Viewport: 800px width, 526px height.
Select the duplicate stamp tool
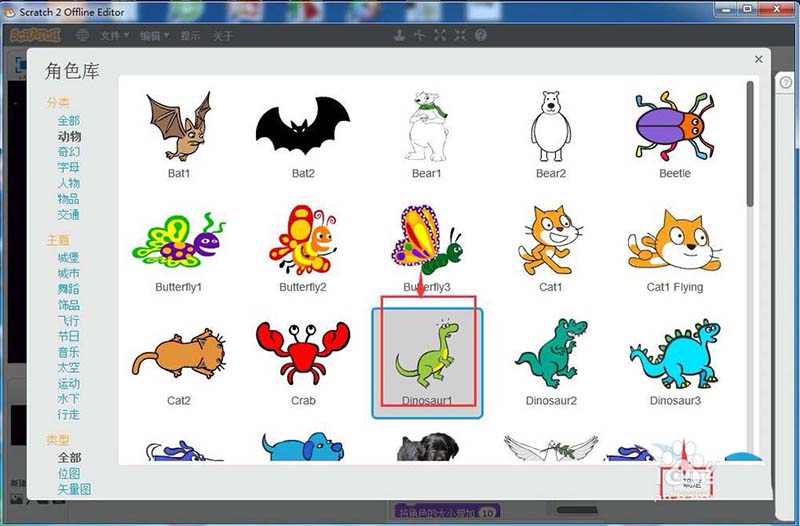[399, 35]
